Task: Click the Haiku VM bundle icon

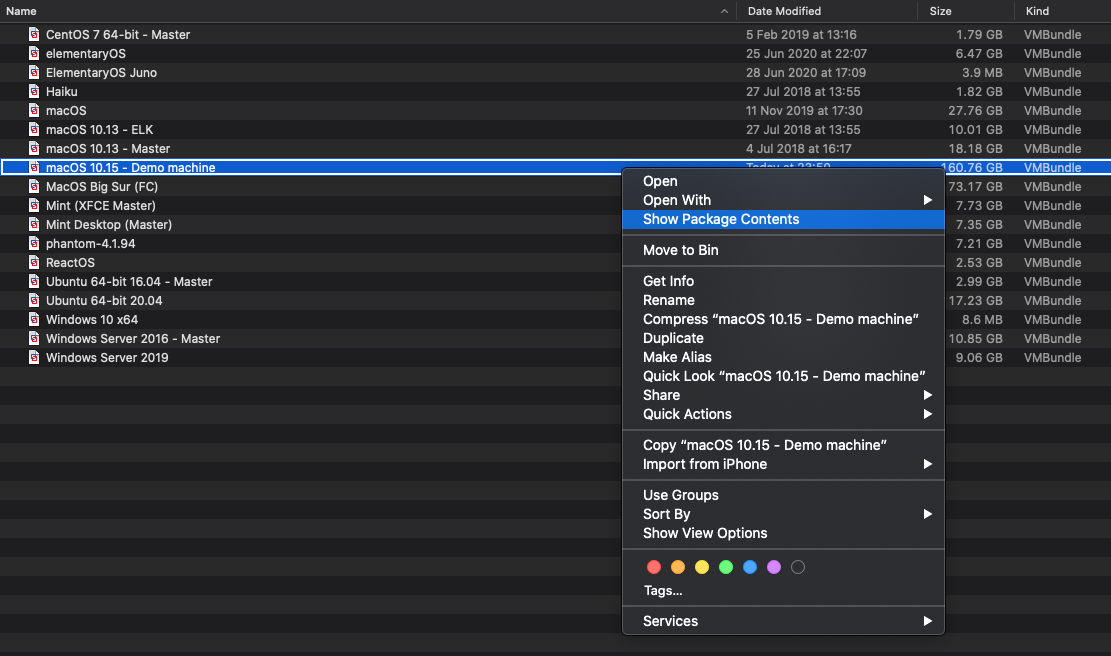Action: pos(34,91)
